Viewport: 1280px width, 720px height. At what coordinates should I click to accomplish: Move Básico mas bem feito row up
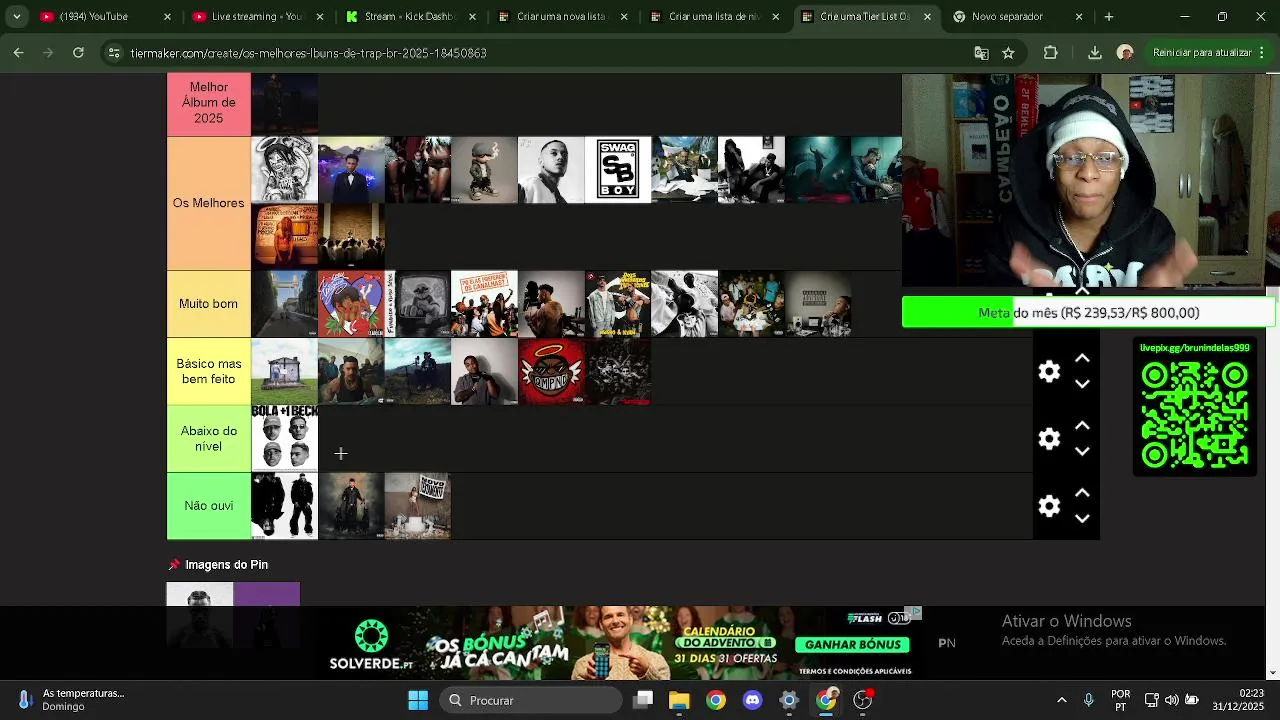pos(1082,359)
